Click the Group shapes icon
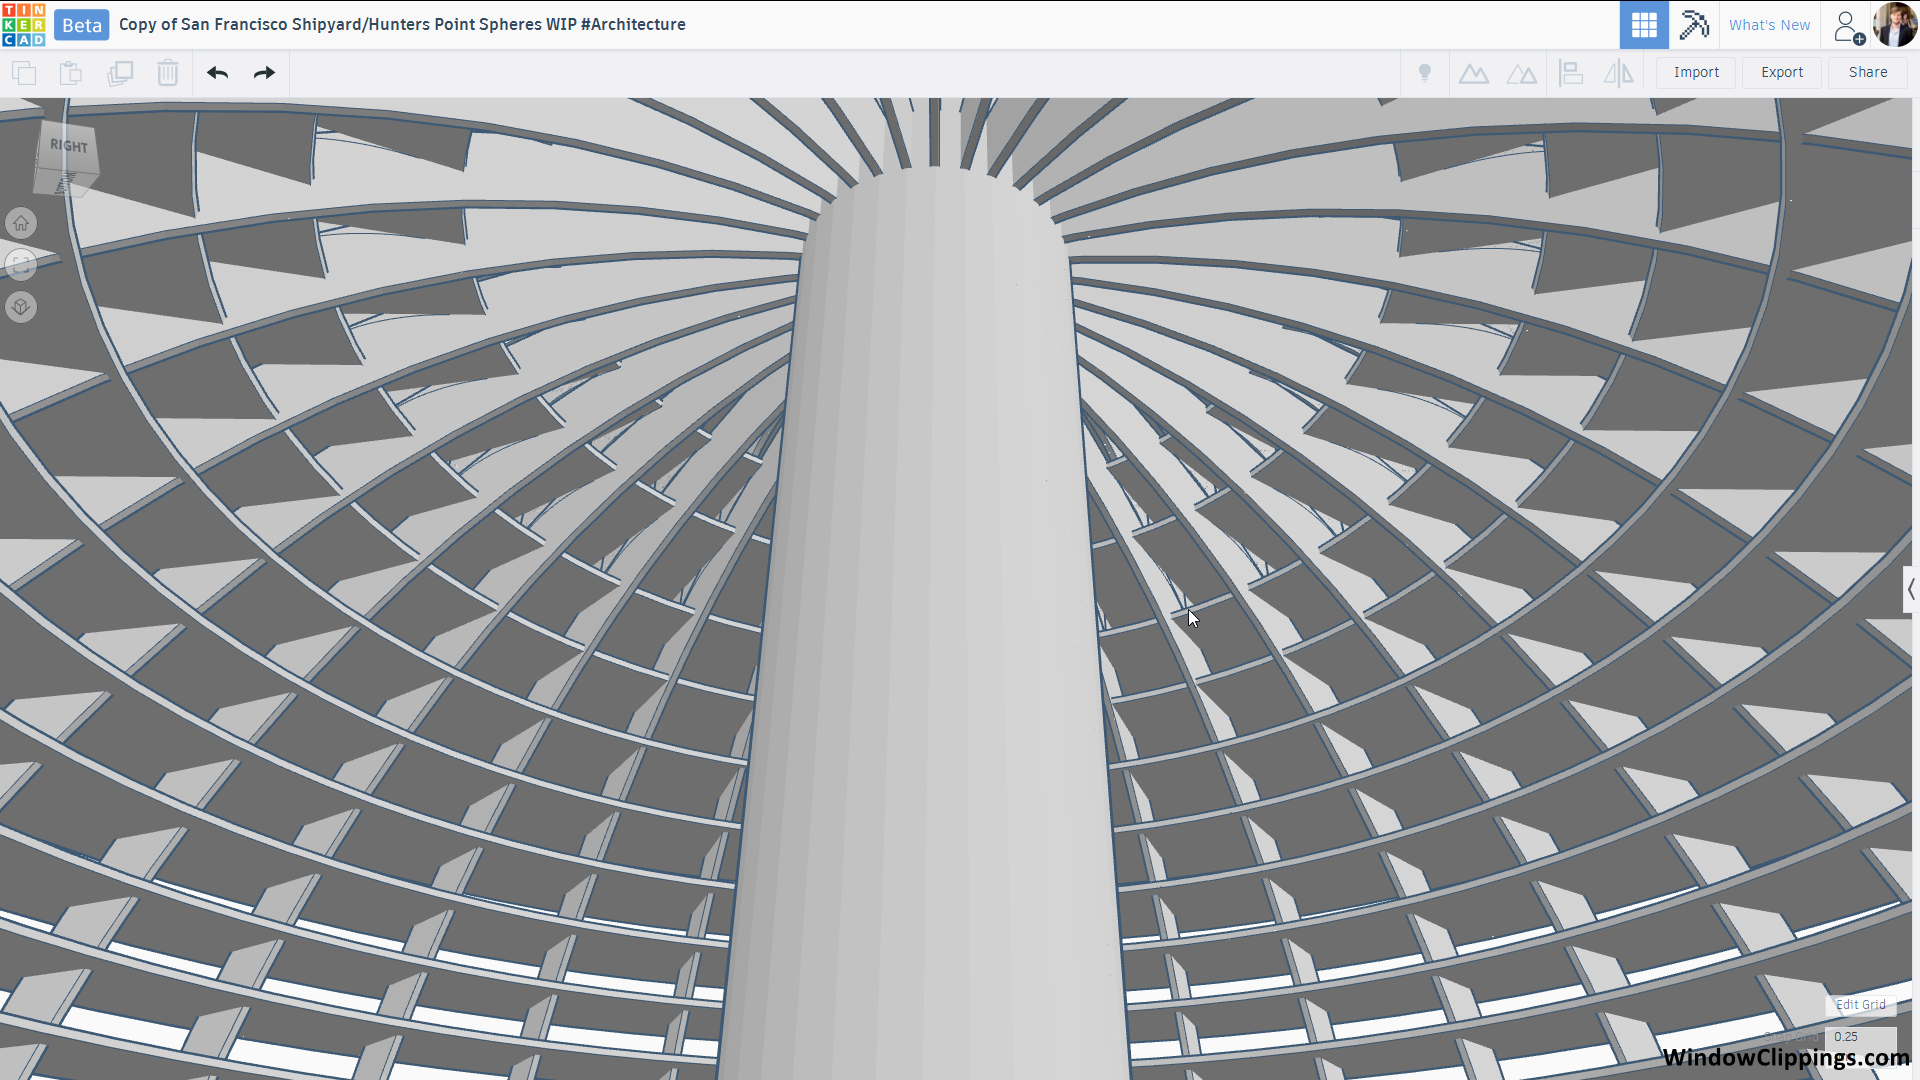This screenshot has height=1080, width=1920. (1473, 73)
